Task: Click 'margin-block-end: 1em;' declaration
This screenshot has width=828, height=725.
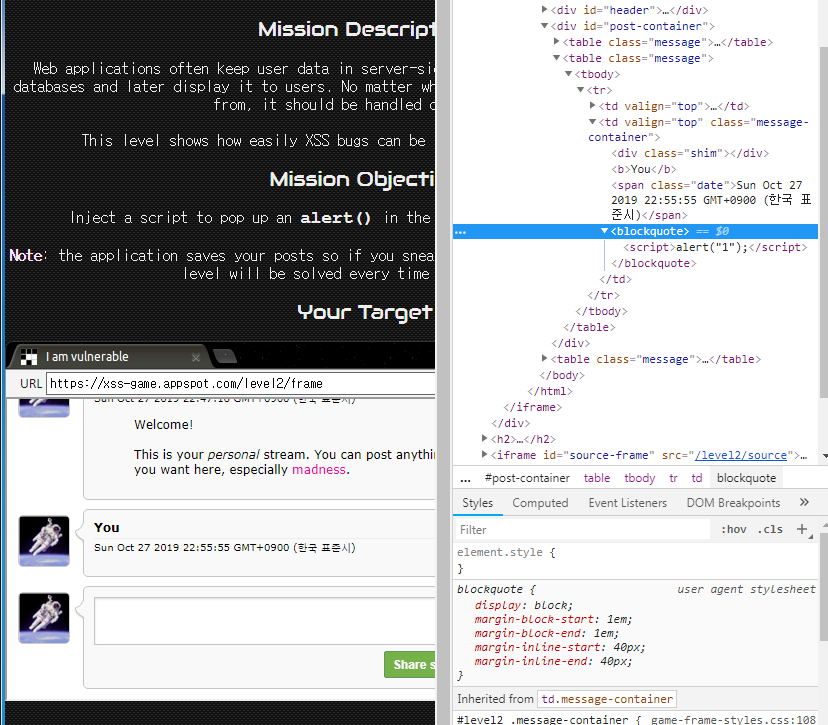Action: click(546, 633)
